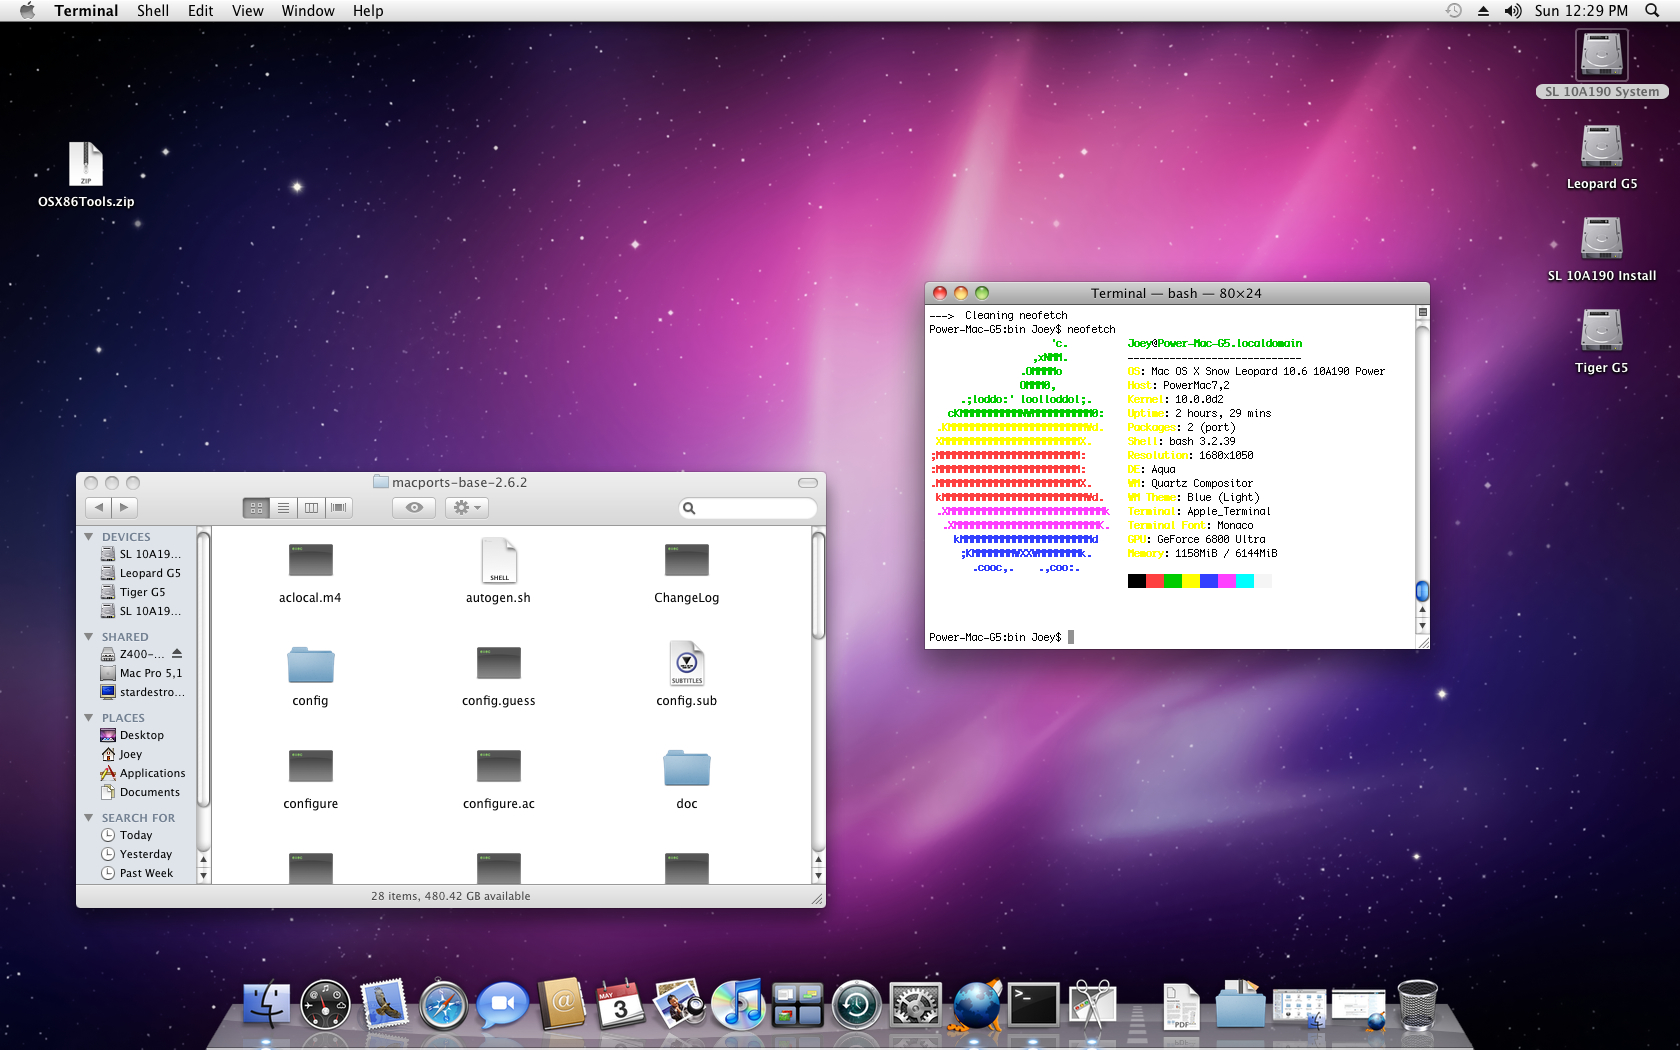The height and width of the screenshot is (1050, 1680).
Task: Open the Window menu in menu bar
Action: pos(307,11)
